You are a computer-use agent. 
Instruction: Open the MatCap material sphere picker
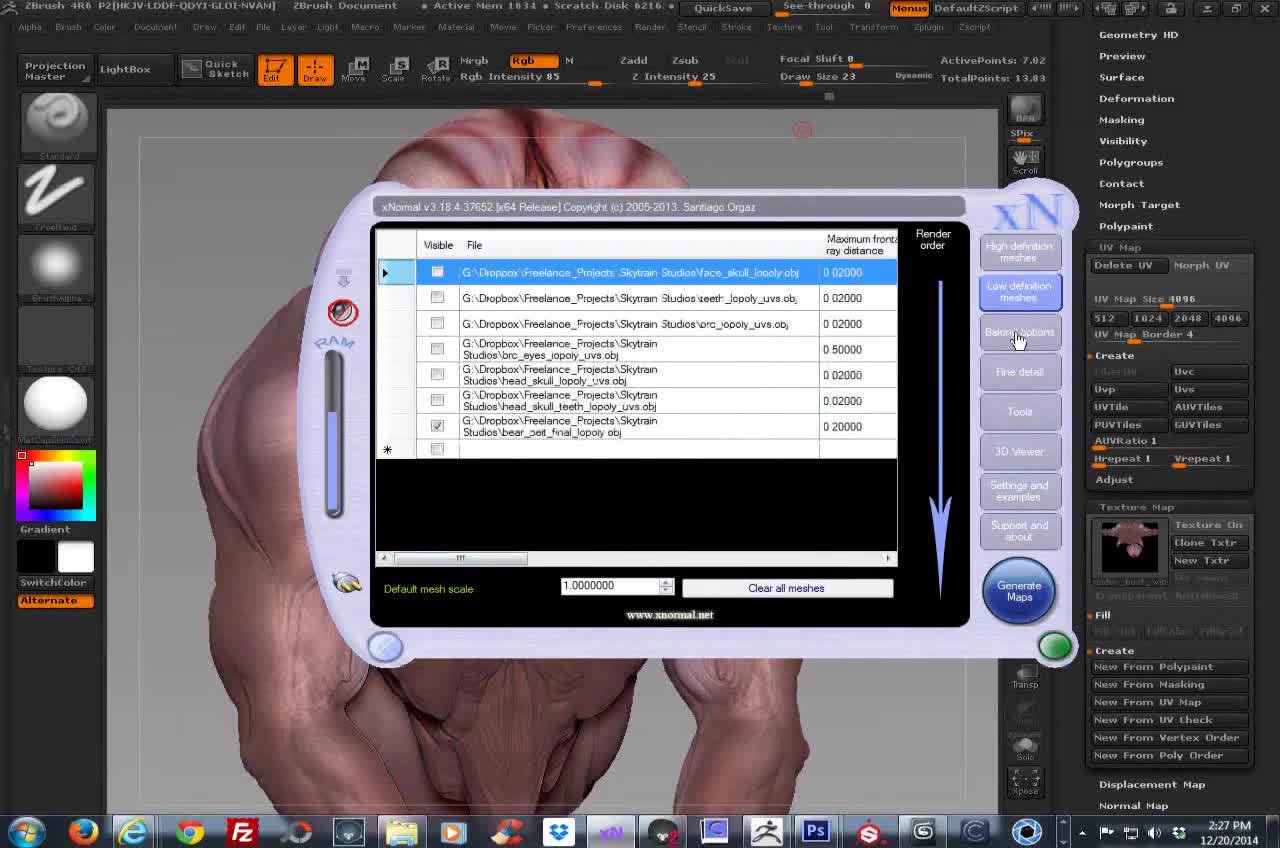tap(57, 410)
